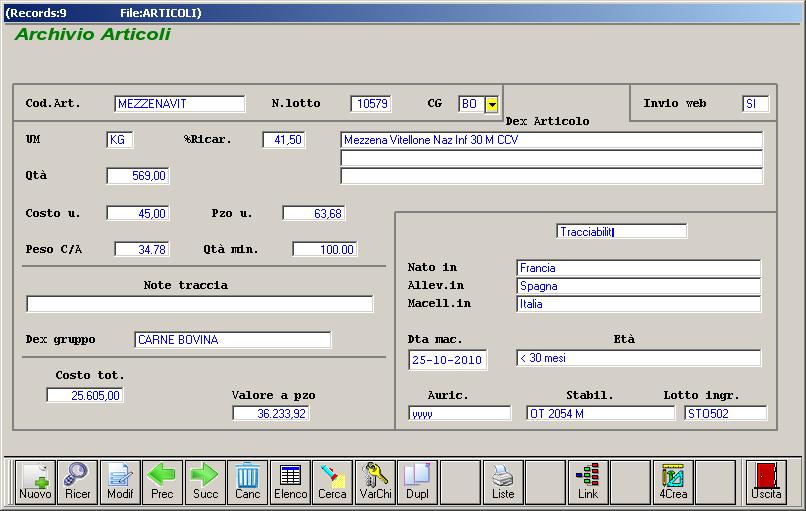This screenshot has width=806, height=511.
Task: Click the Cerca find icon
Action: (x=332, y=481)
